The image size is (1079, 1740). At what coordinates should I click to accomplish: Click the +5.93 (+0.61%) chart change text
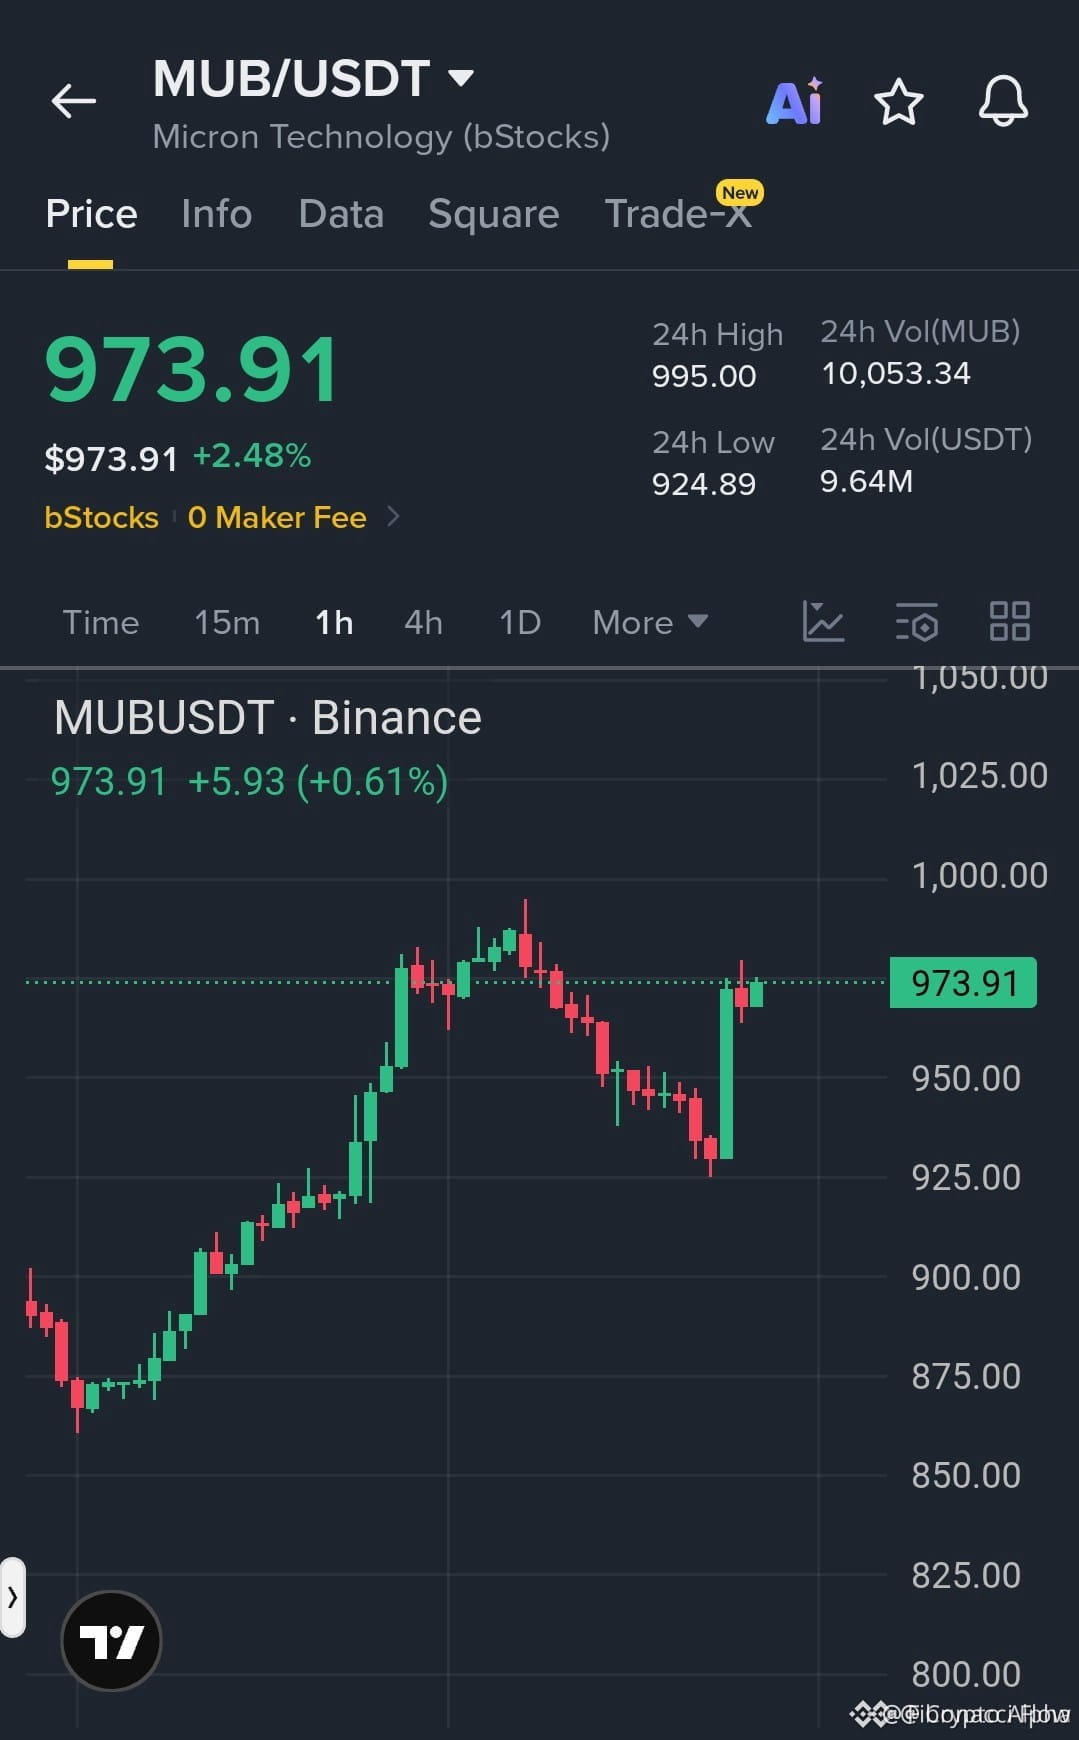click(318, 781)
